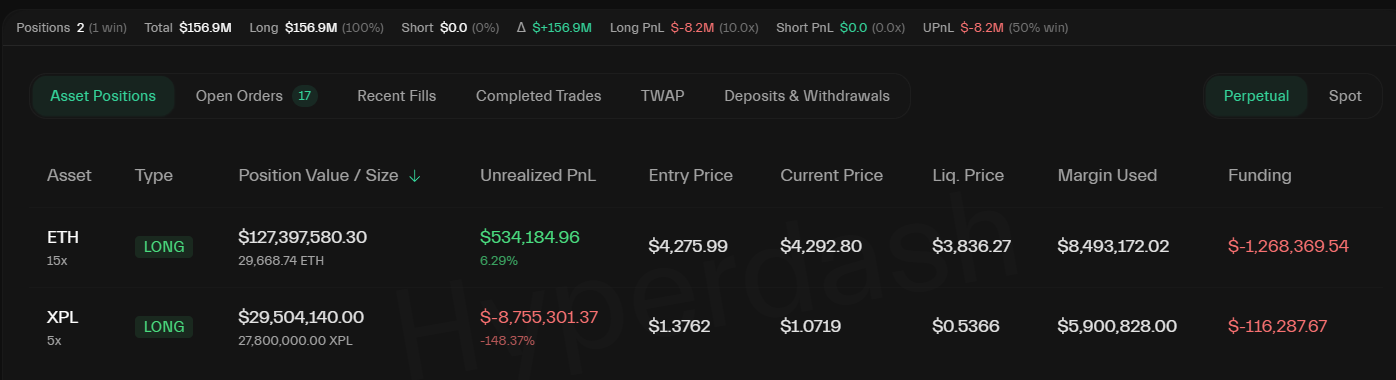Screen dimensions: 1396x380
Task: Click the LONG badge in the XPL row
Action: (164, 326)
